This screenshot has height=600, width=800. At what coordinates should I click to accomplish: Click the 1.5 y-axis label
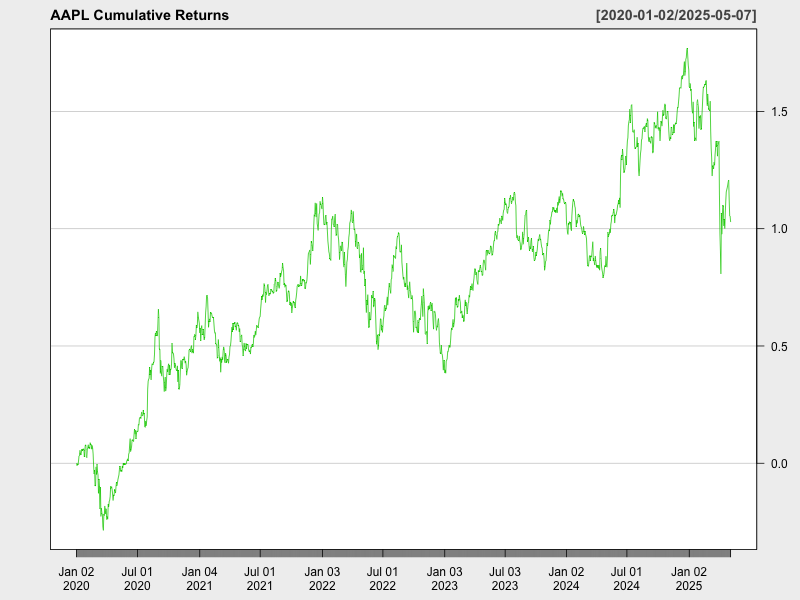click(x=779, y=111)
